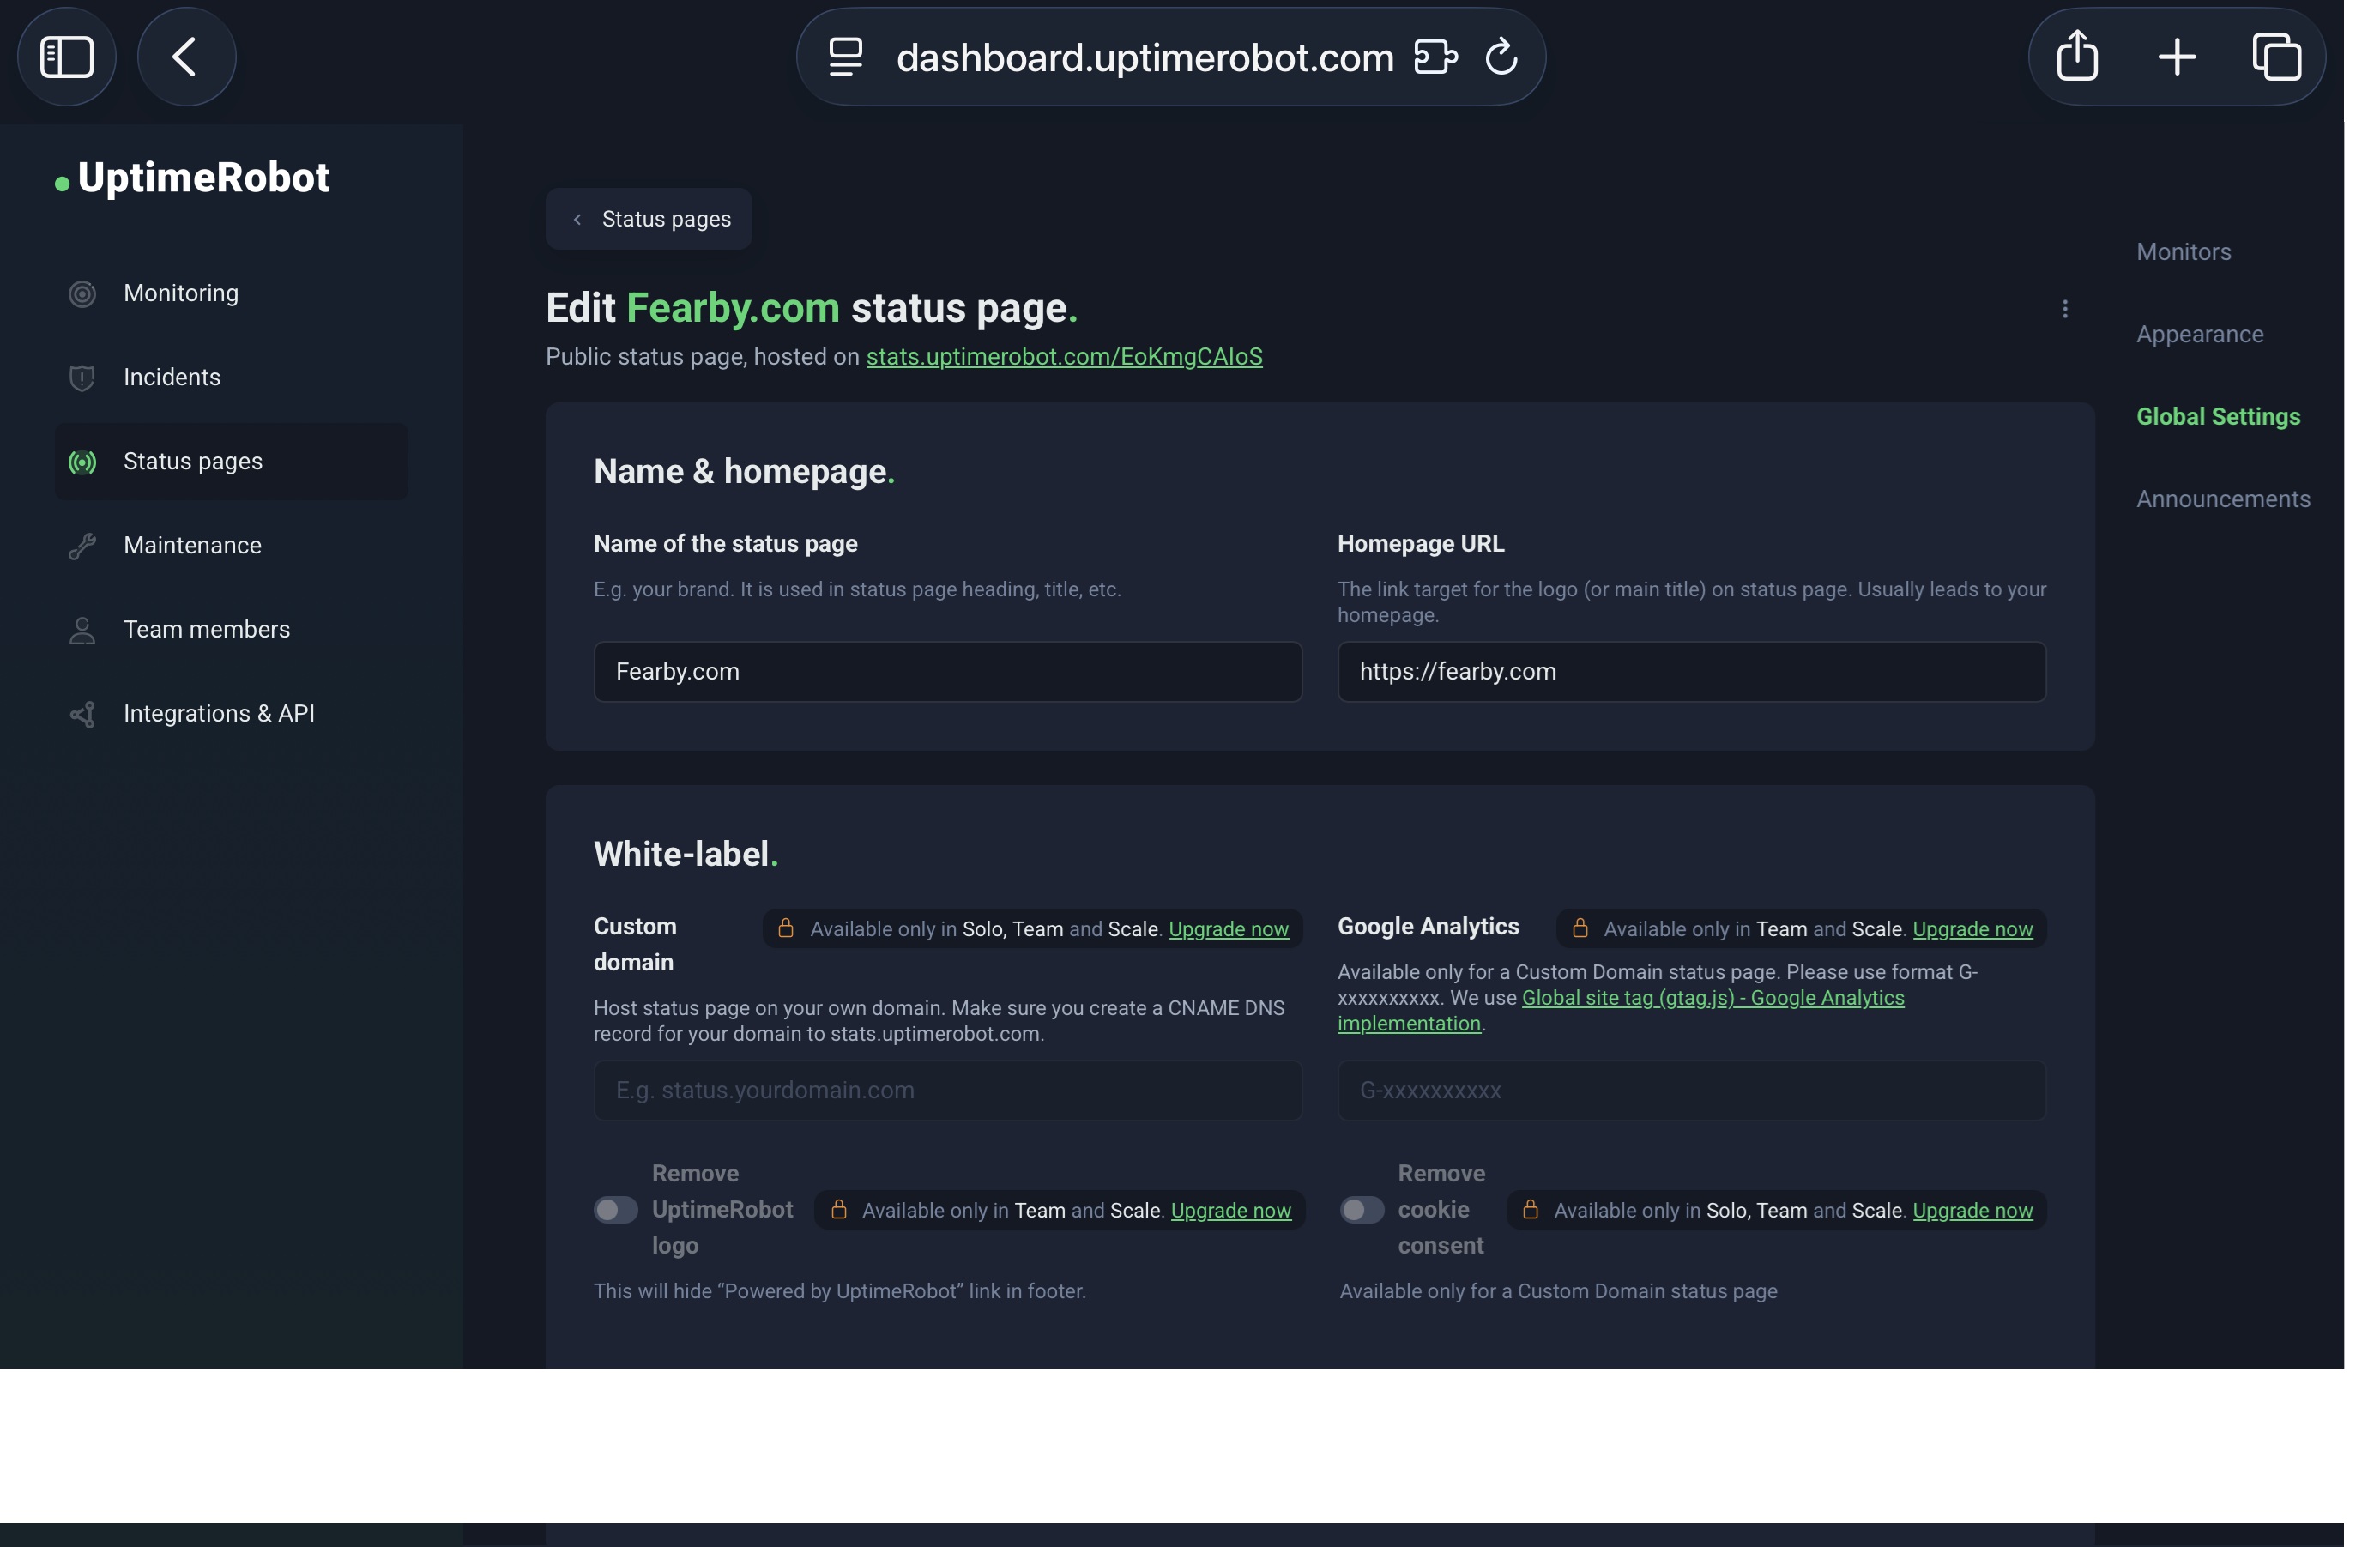Click the lock icon beside Remove cookie consent

(x=1530, y=1209)
